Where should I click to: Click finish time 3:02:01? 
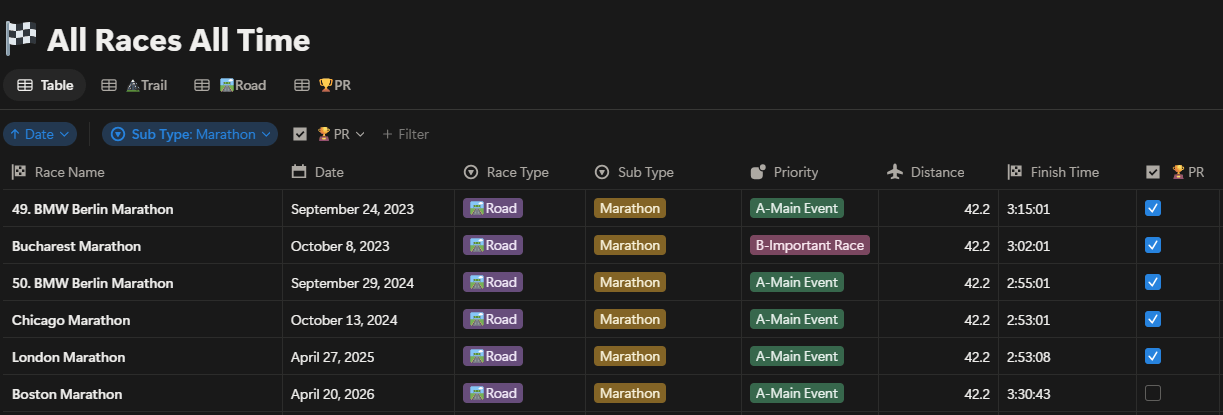point(1029,246)
